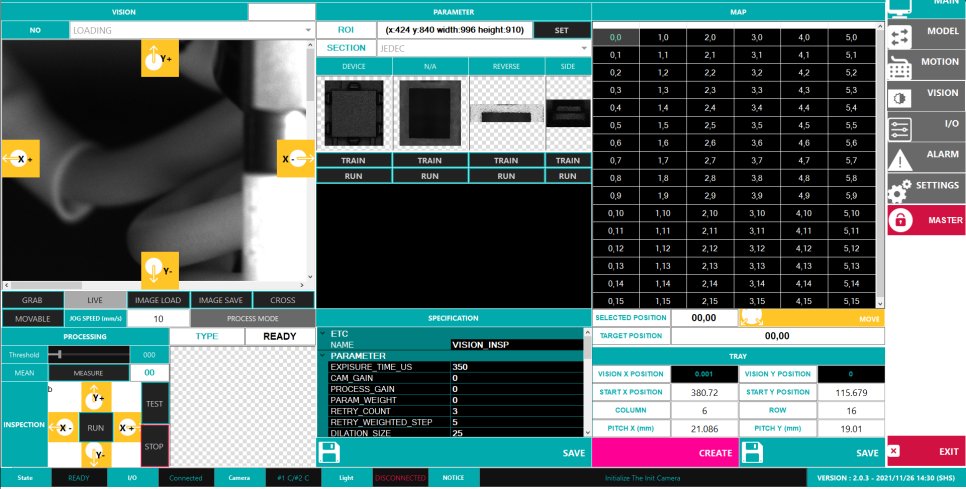Collapse the PARAMETER group in Specification
Image resolution: width=966 pixels, height=489 pixels.
pyautogui.click(x=323, y=356)
